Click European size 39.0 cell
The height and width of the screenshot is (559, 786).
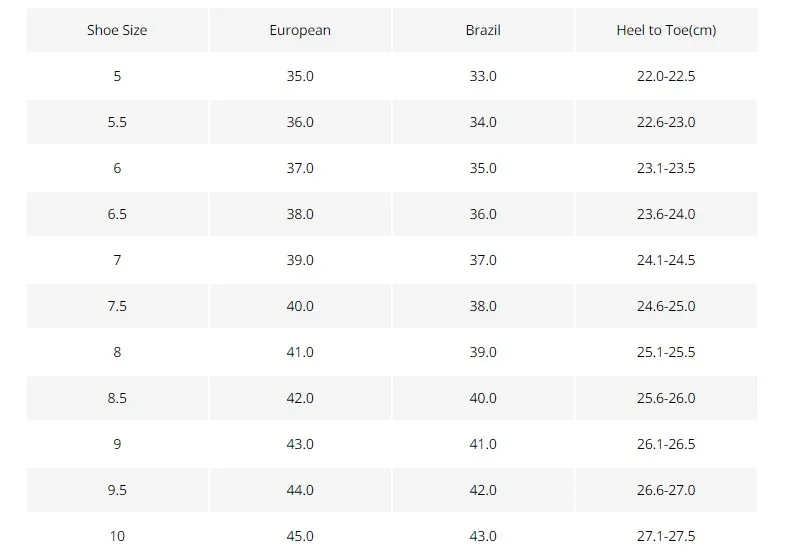(x=300, y=260)
